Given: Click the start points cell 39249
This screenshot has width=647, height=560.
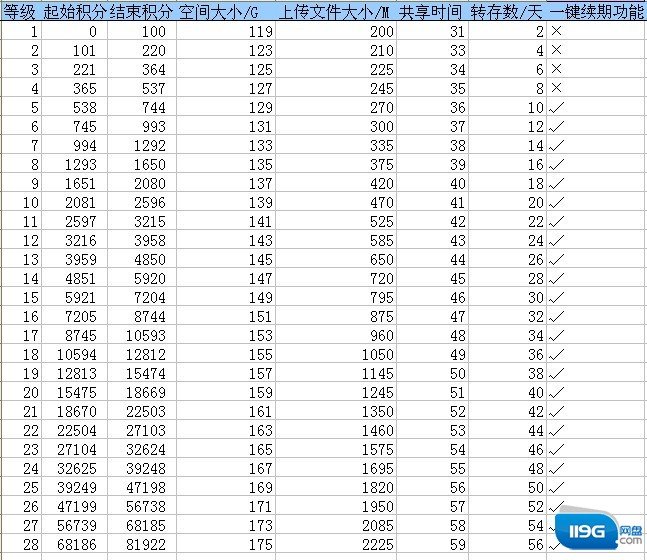Looking at the screenshot, I should [x=77, y=487].
